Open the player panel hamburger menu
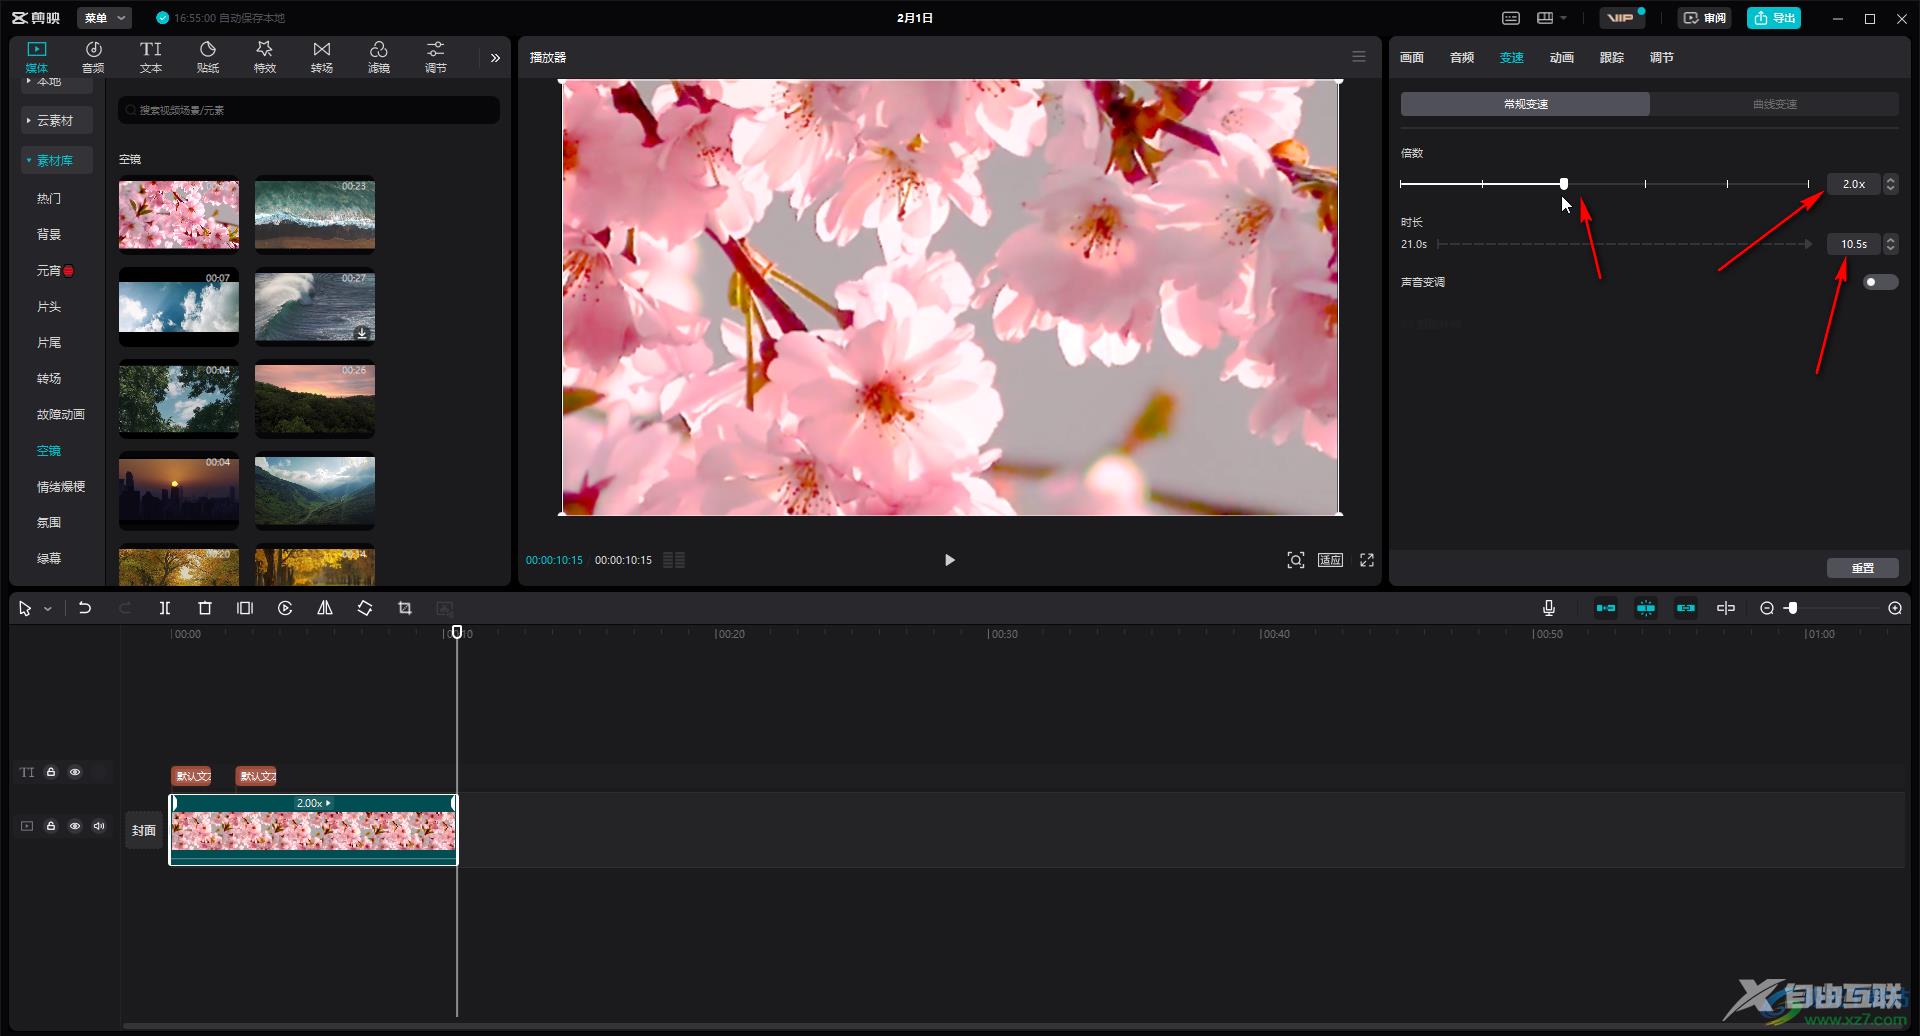The width and height of the screenshot is (1920, 1036). tap(1359, 57)
